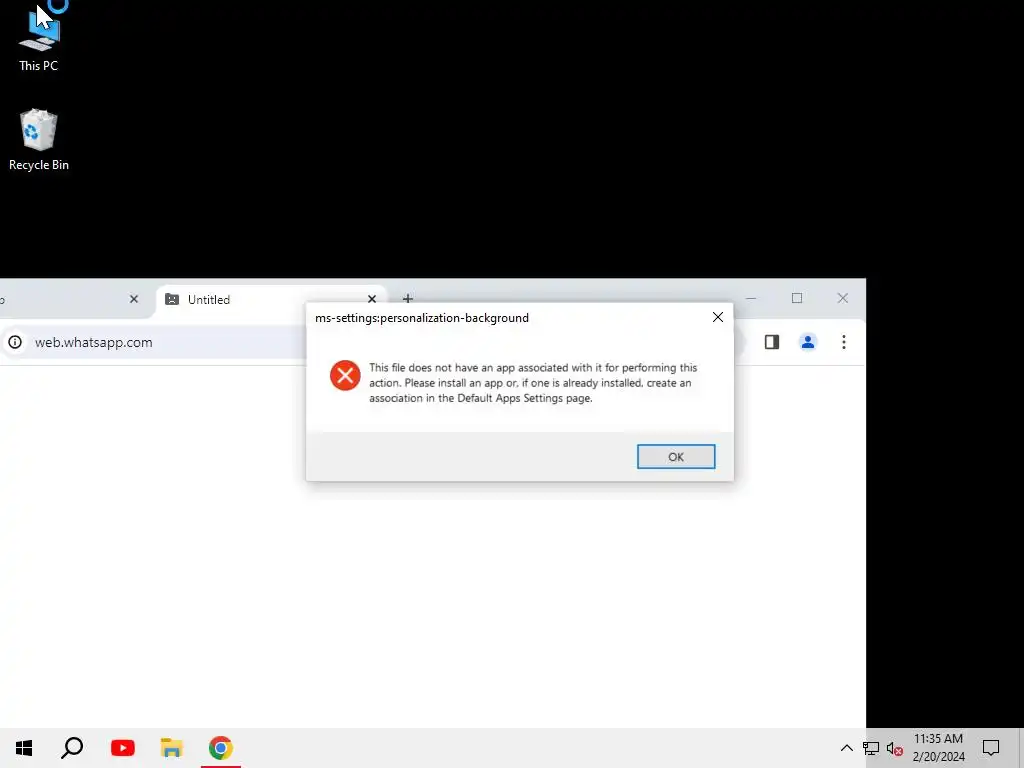Select the This PC desktop icon
Screen dimensions: 1024x768
[x=39, y=39]
